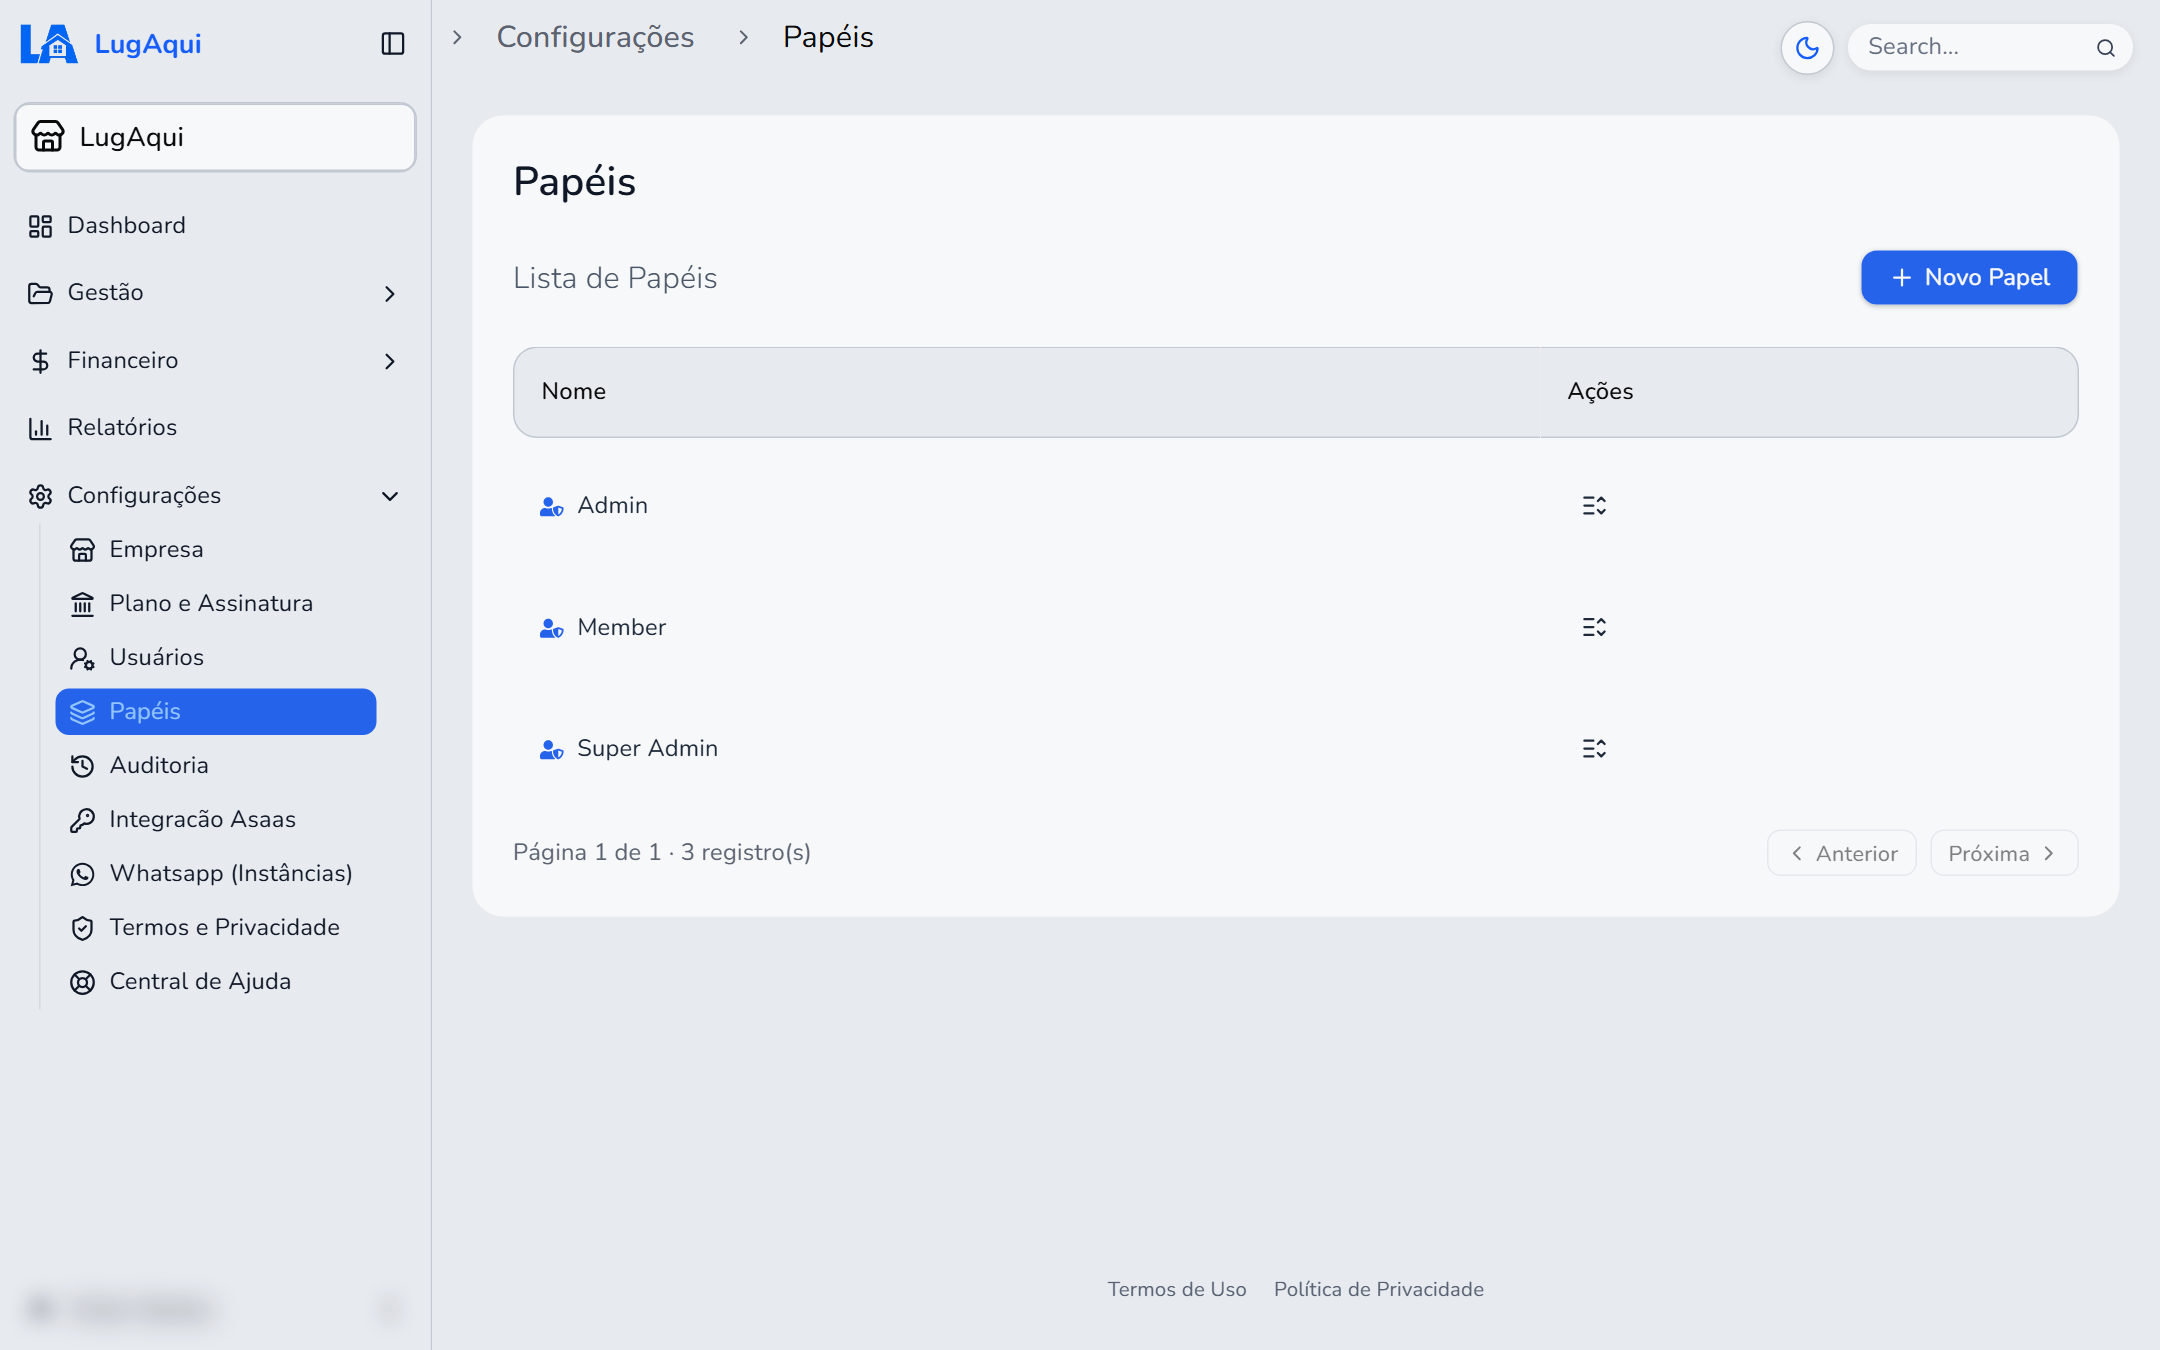This screenshot has width=2160, height=1350.
Task: Create a new role with Novo Papel
Action: [1968, 277]
